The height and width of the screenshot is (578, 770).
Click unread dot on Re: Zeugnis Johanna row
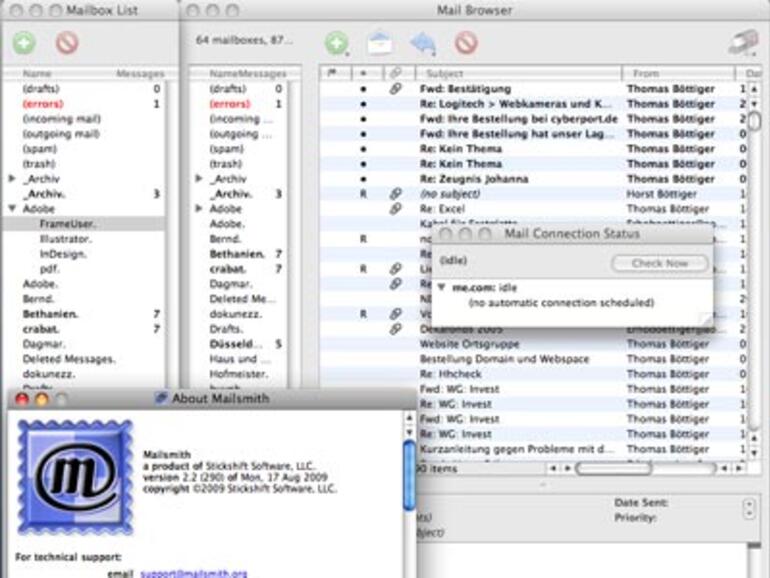tap(363, 179)
